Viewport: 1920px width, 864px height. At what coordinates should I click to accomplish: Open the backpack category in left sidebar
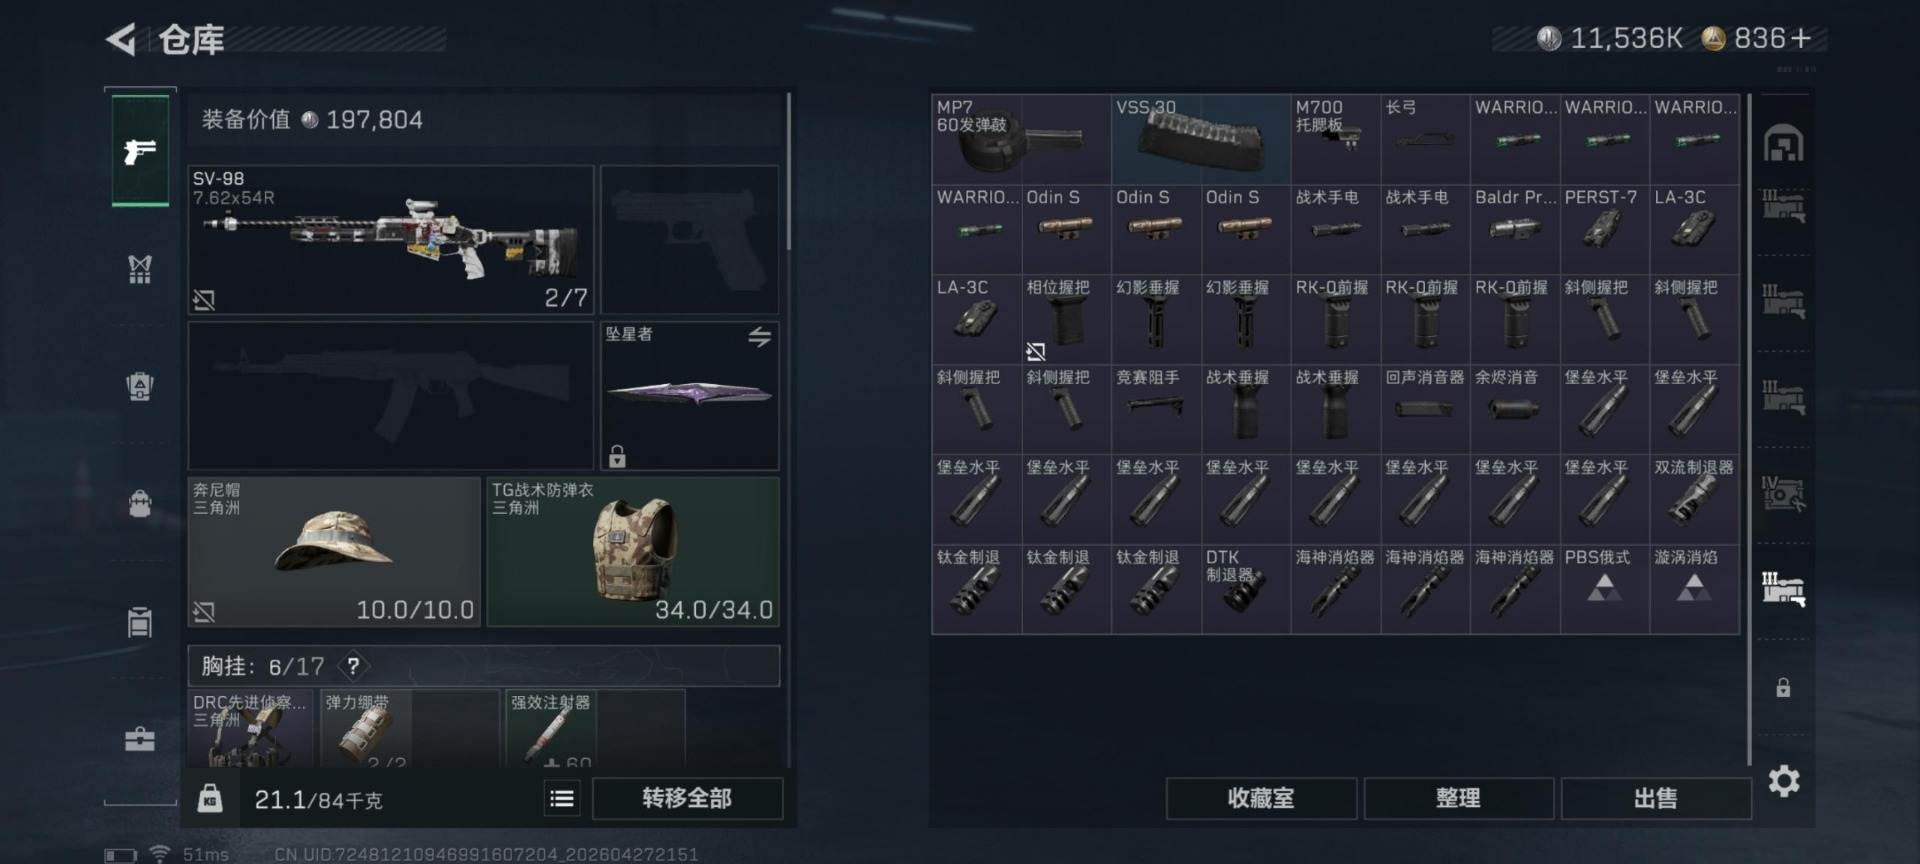pyautogui.click(x=140, y=503)
